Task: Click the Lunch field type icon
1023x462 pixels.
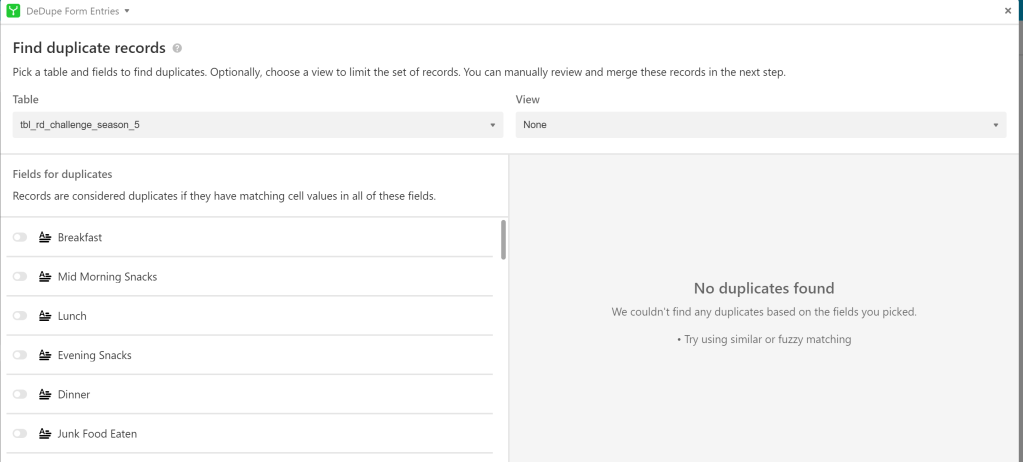Action: 45,316
